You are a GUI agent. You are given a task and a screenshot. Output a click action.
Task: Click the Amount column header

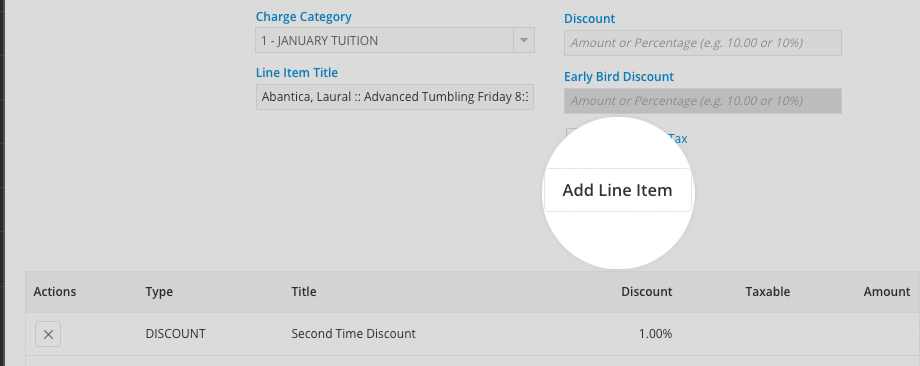[x=887, y=292]
